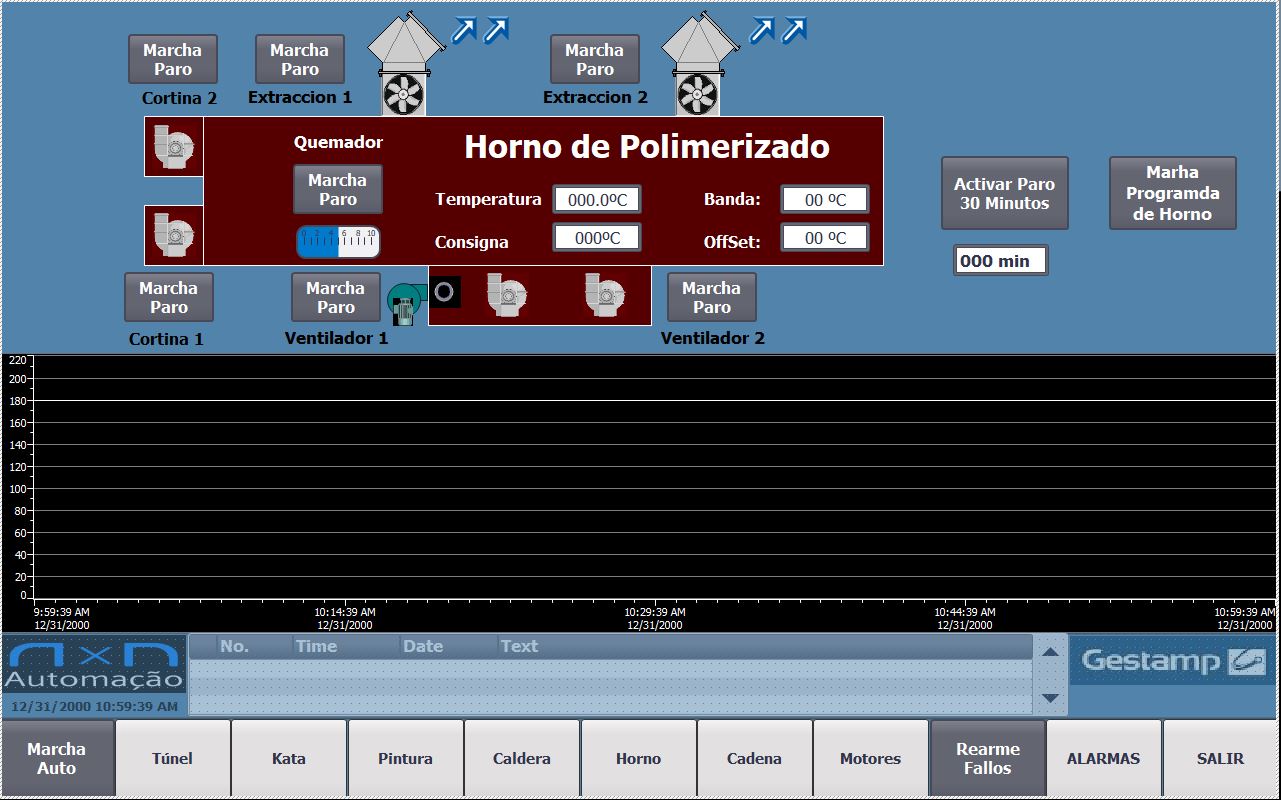The image size is (1281, 800).
Task: Click the black burner ring icon
Action: [x=446, y=292]
